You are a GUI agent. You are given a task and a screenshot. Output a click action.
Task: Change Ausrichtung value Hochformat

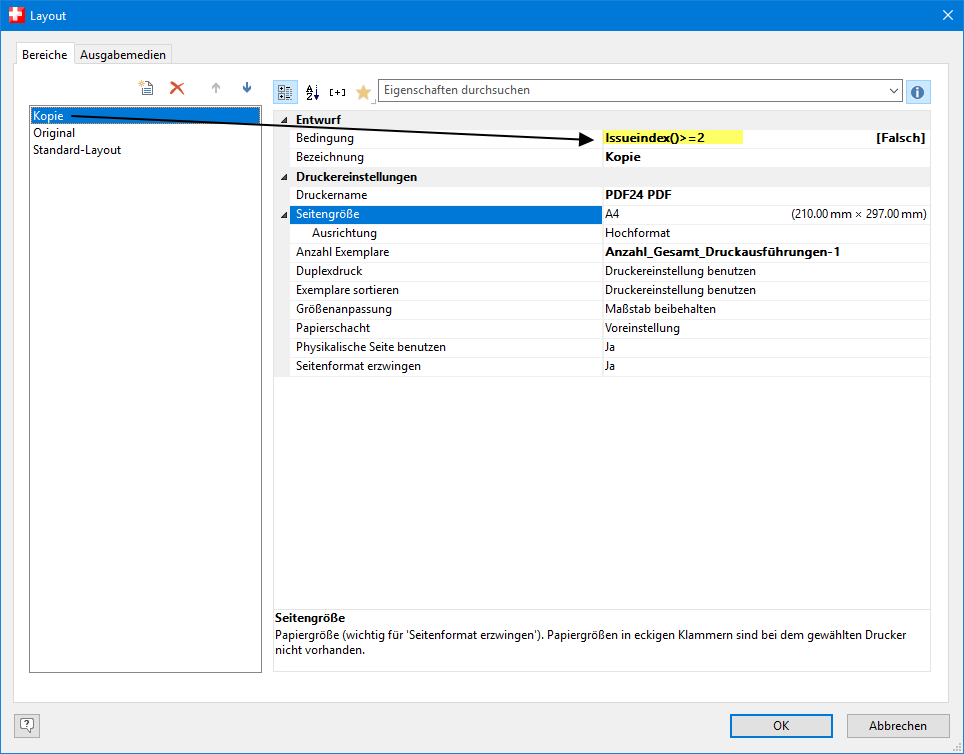pyautogui.click(x=638, y=233)
